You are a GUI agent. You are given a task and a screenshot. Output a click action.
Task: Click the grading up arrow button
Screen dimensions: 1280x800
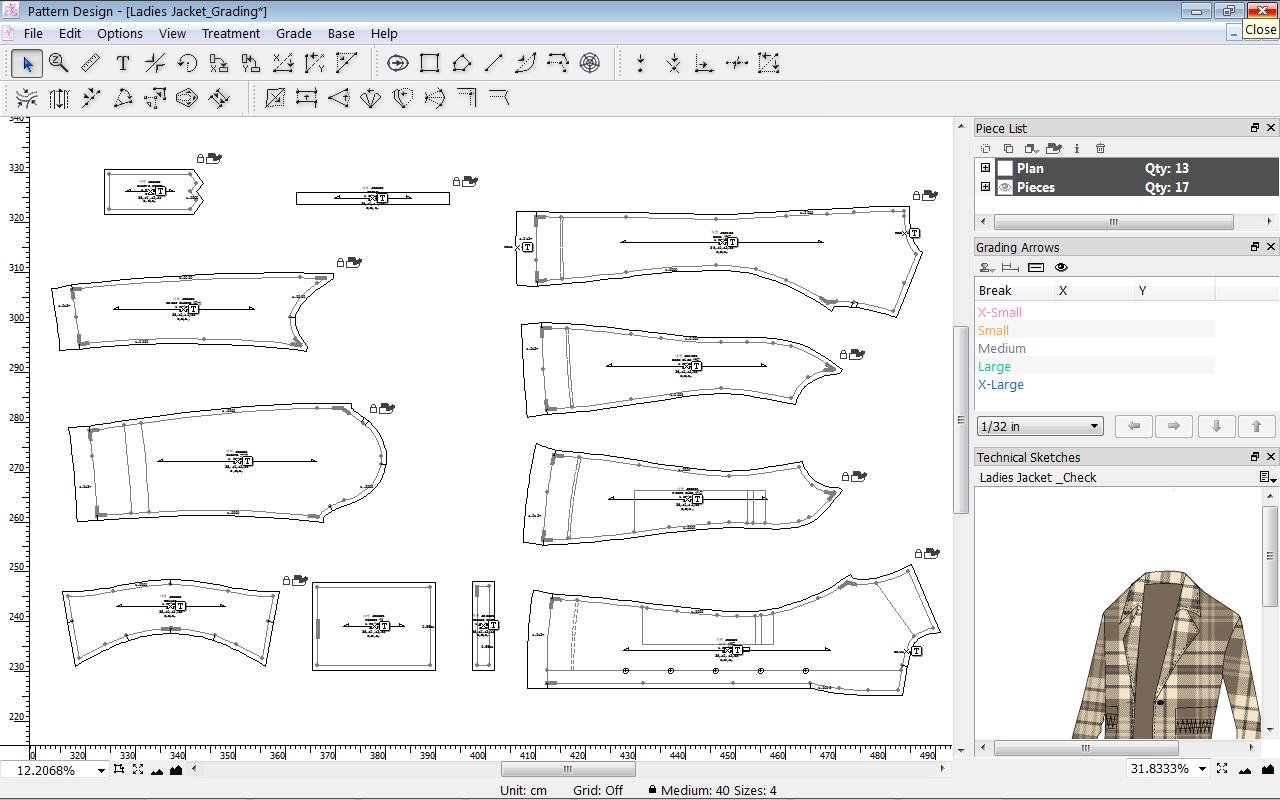coord(1256,426)
